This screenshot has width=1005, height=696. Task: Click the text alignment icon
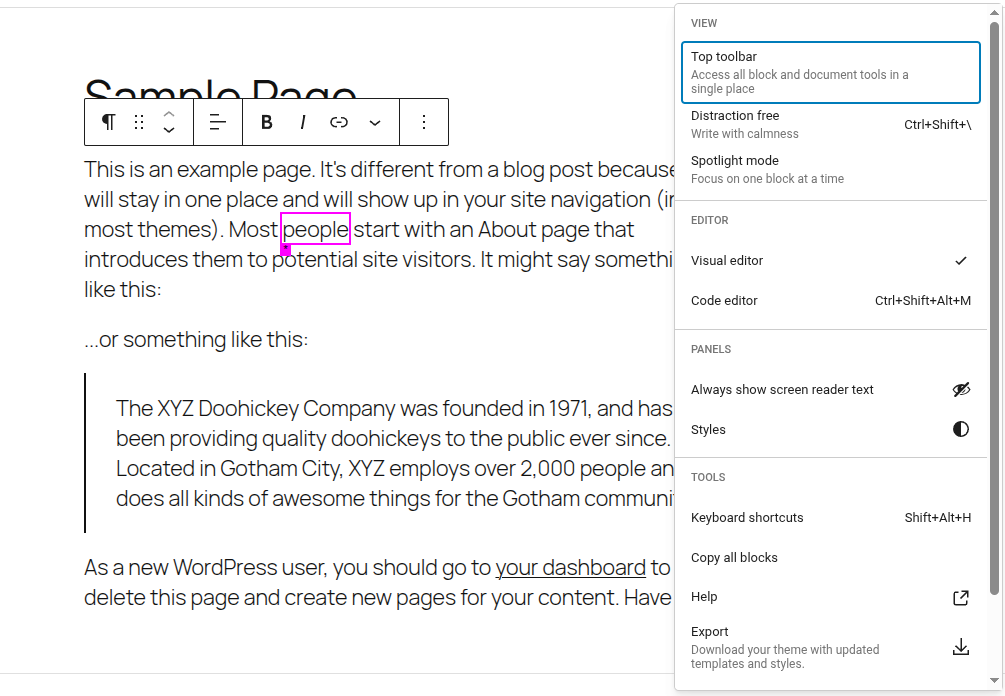pyautogui.click(x=217, y=122)
